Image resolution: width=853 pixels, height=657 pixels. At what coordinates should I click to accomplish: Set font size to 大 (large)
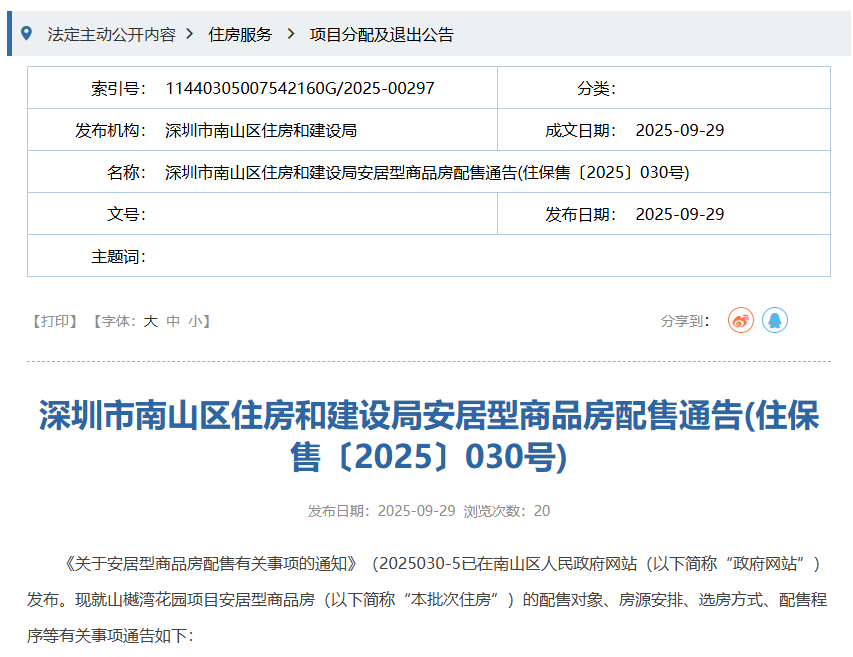pos(150,321)
